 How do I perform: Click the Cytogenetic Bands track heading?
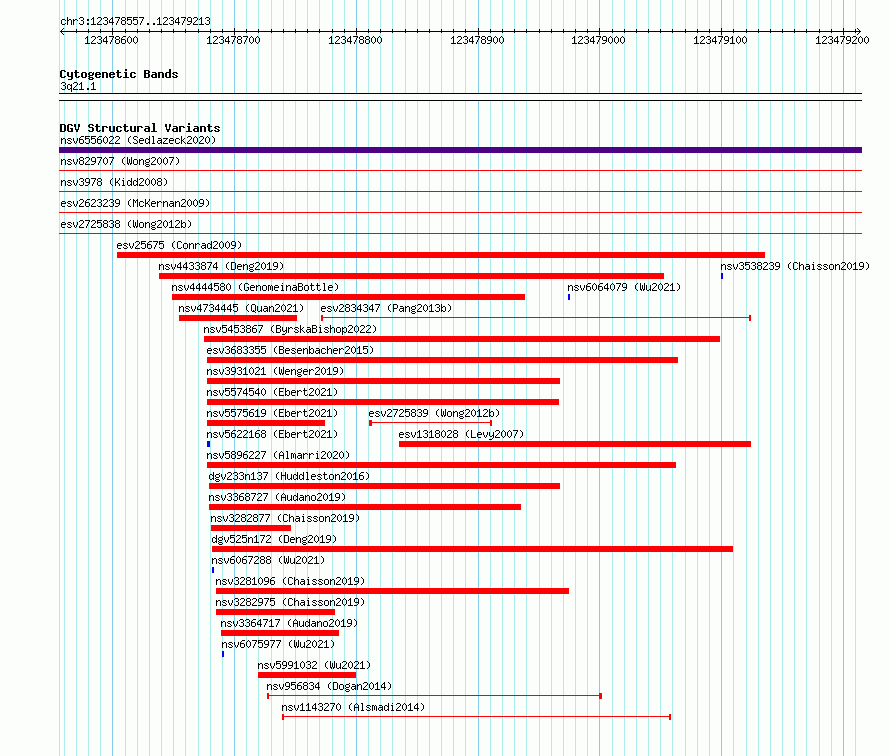pos(119,74)
